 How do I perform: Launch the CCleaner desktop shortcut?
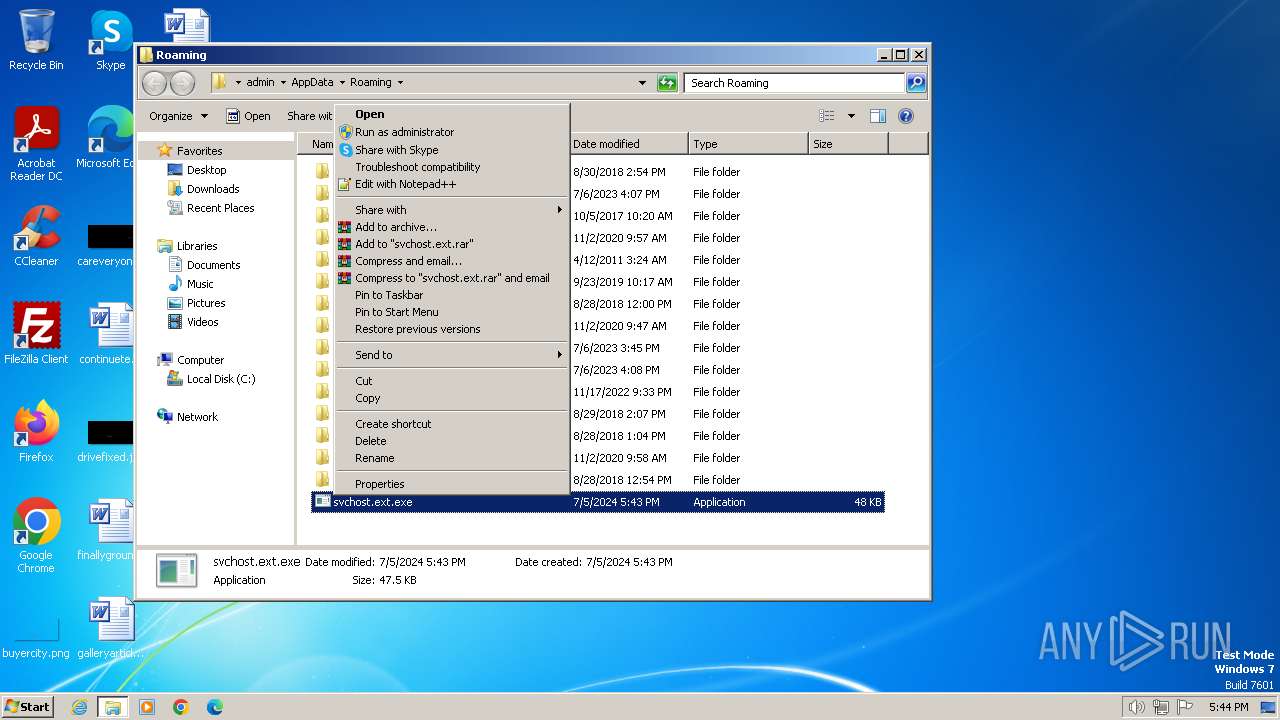point(36,236)
